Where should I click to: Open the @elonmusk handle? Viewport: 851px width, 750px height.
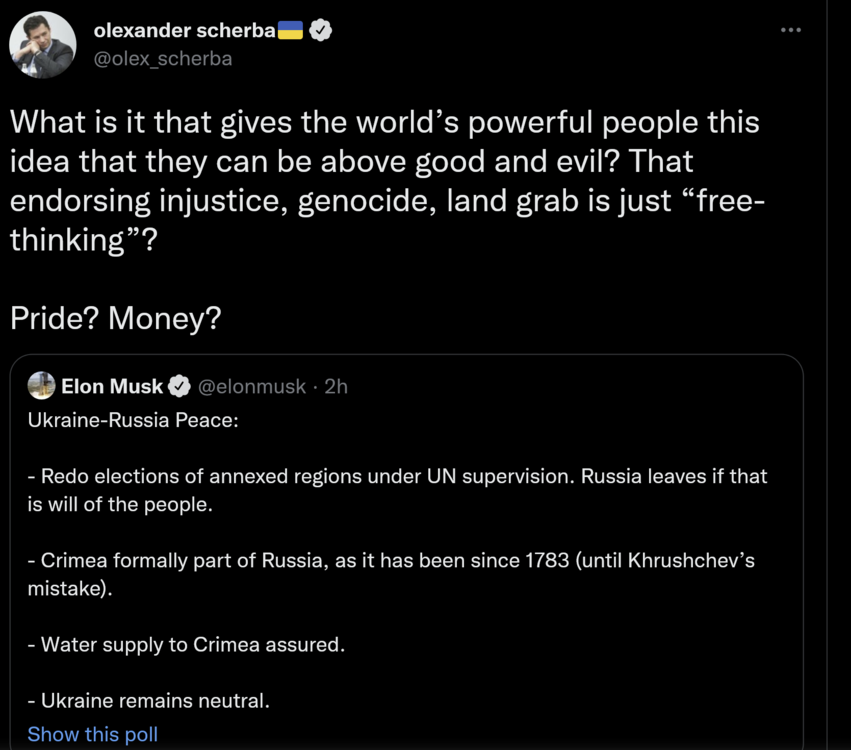point(252,386)
